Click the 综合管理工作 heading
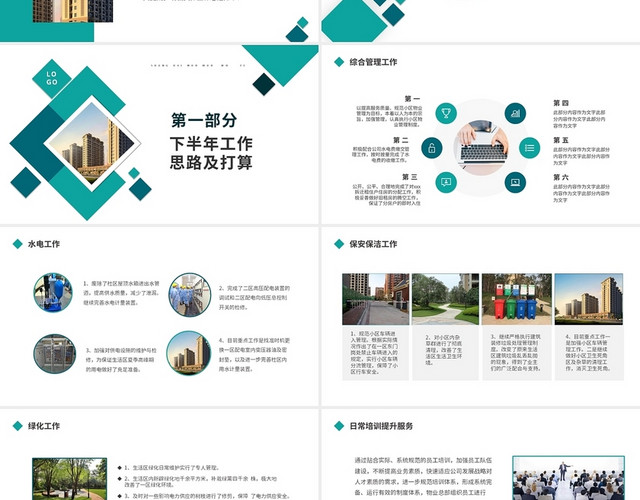The image size is (640, 500). (373, 62)
